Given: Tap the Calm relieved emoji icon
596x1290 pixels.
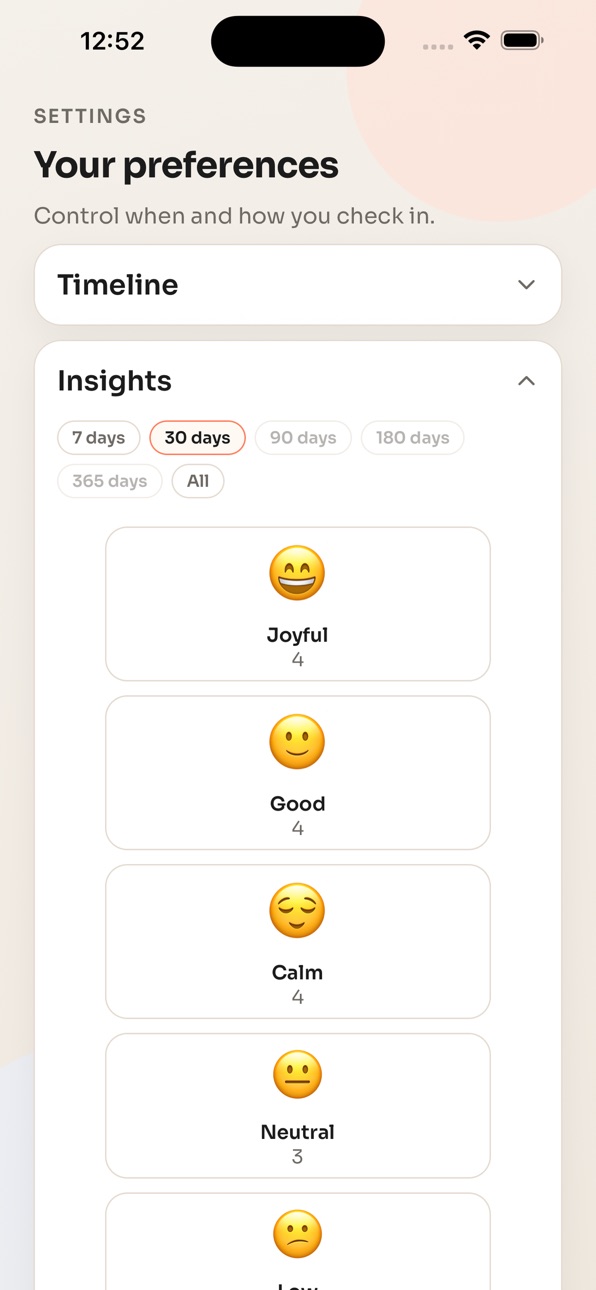Looking at the screenshot, I should 297,911.
